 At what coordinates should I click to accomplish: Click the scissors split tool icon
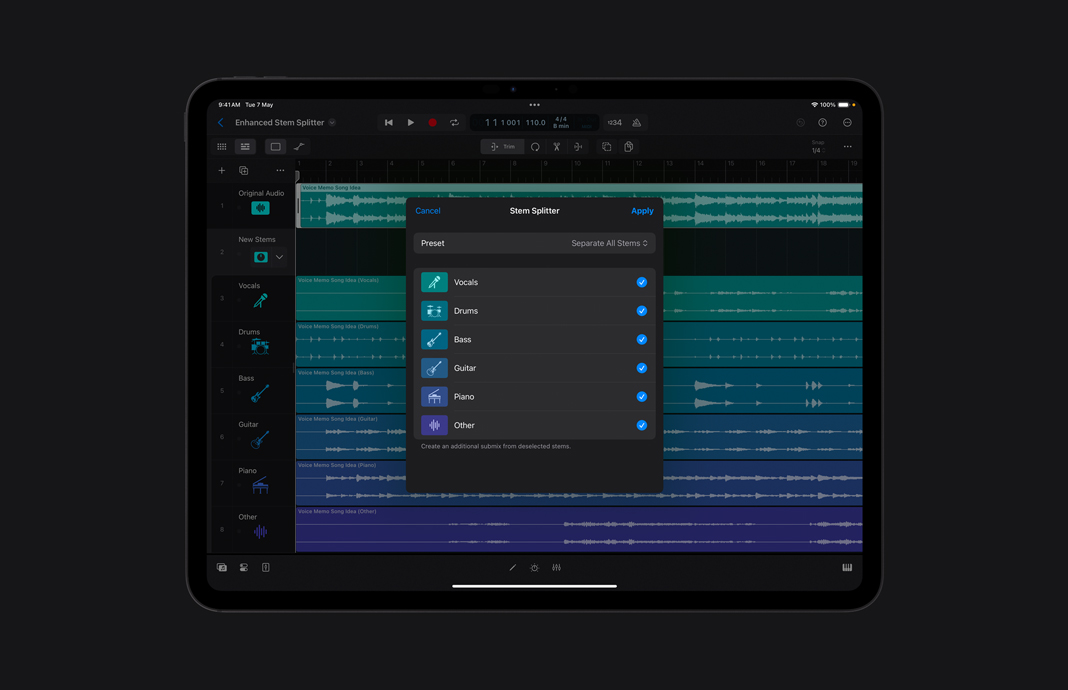point(558,147)
